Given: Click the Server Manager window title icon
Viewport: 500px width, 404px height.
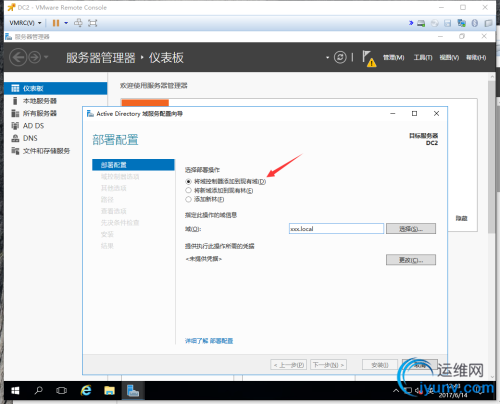Looking at the screenshot, I should point(9,36).
